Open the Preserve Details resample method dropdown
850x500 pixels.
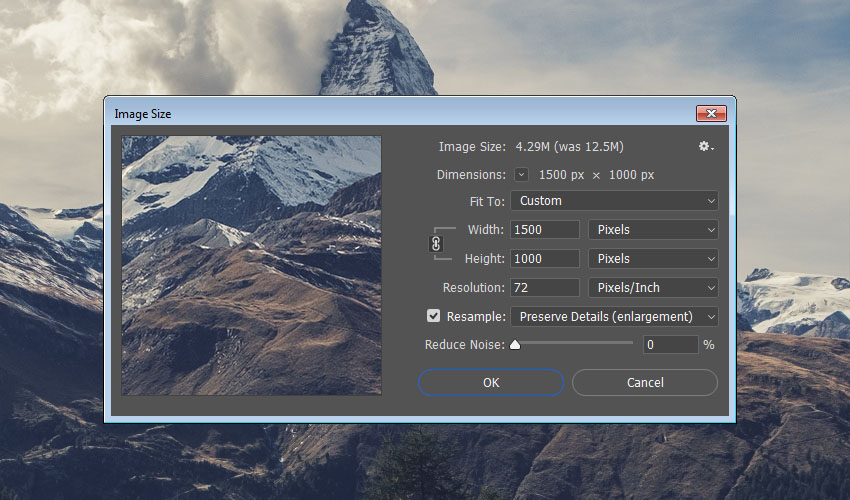pyautogui.click(x=614, y=317)
